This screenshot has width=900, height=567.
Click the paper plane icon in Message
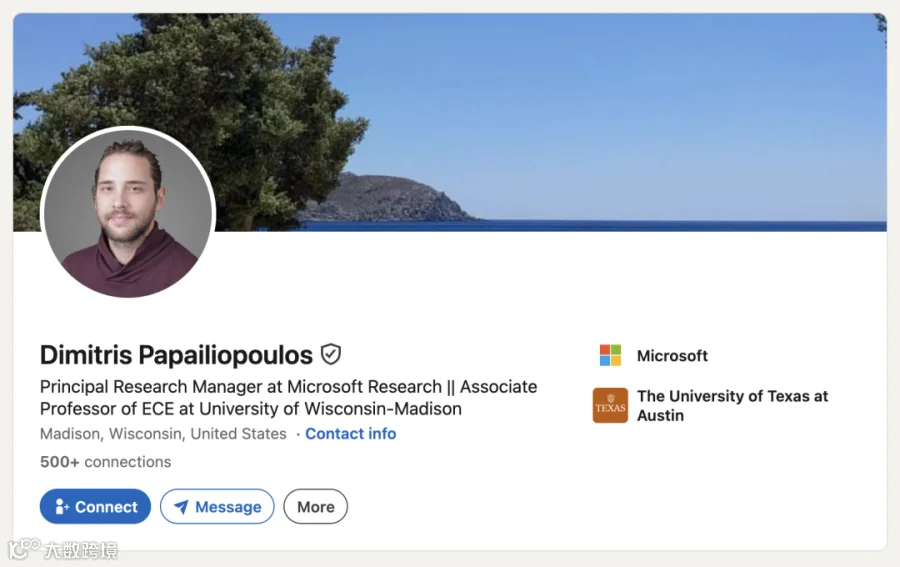pyautogui.click(x=181, y=507)
